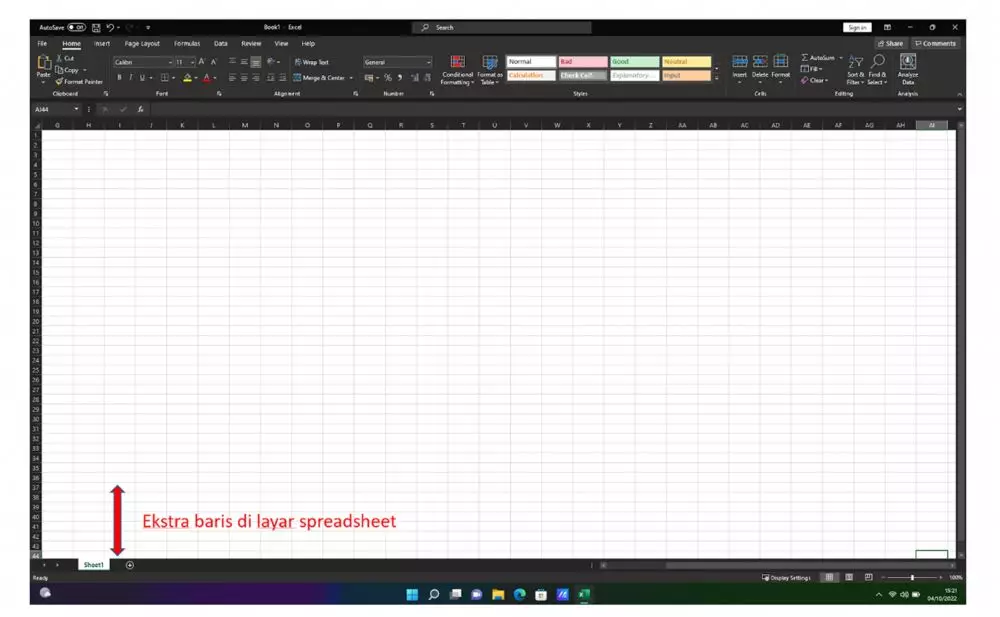Viewport: 1000px width, 617px height.
Task: Add a new sheet with plus icon
Action: pyautogui.click(x=130, y=565)
